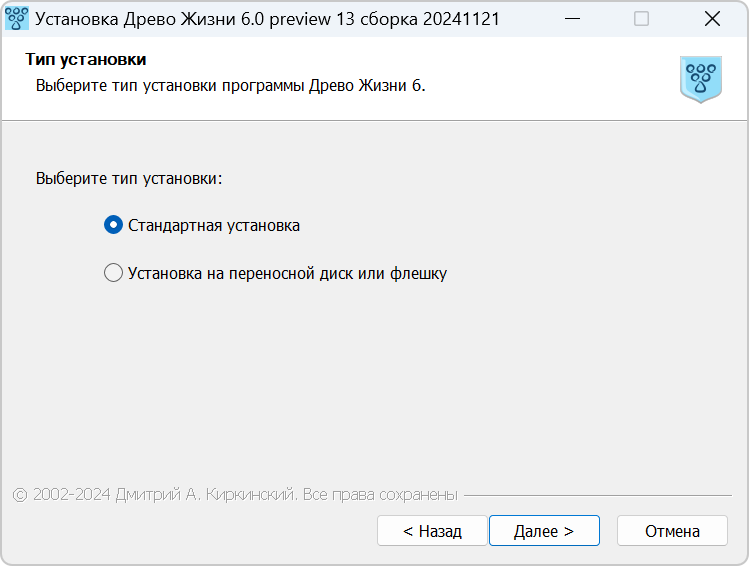
Task: Click the greyed-out maximize window button
Action: tap(641, 19)
